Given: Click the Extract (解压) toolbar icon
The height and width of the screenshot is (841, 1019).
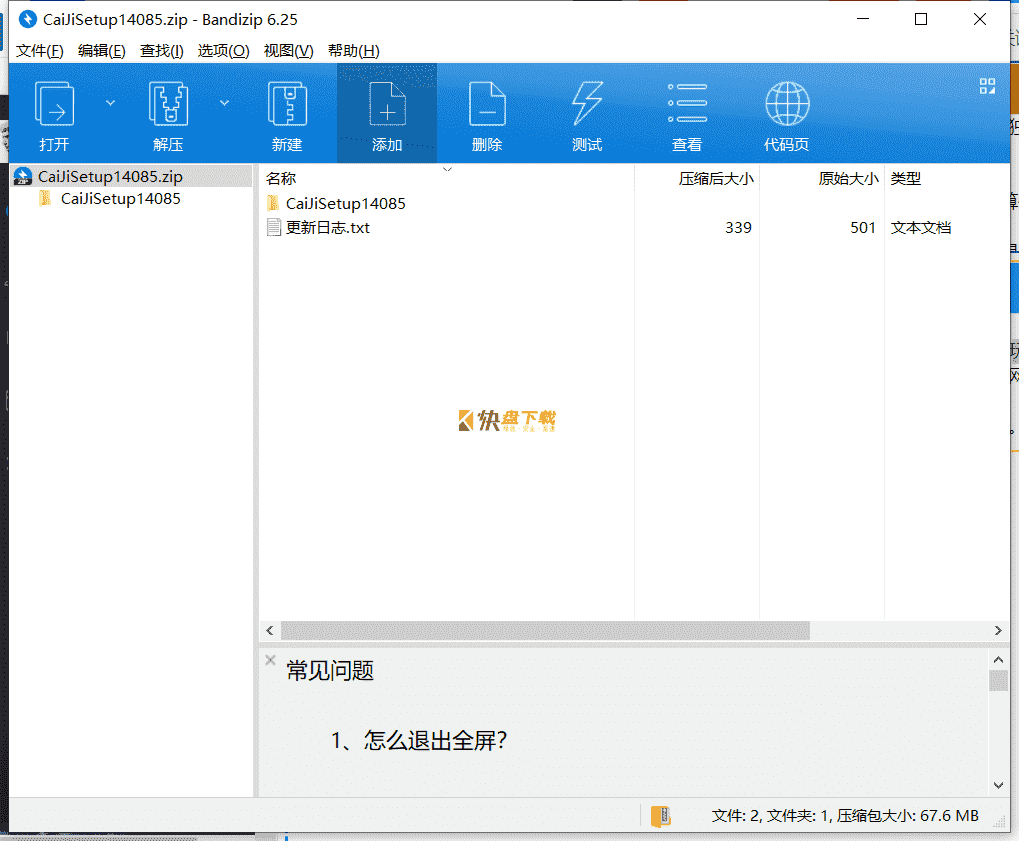Looking at the screenshot, I should coord(168,104).
